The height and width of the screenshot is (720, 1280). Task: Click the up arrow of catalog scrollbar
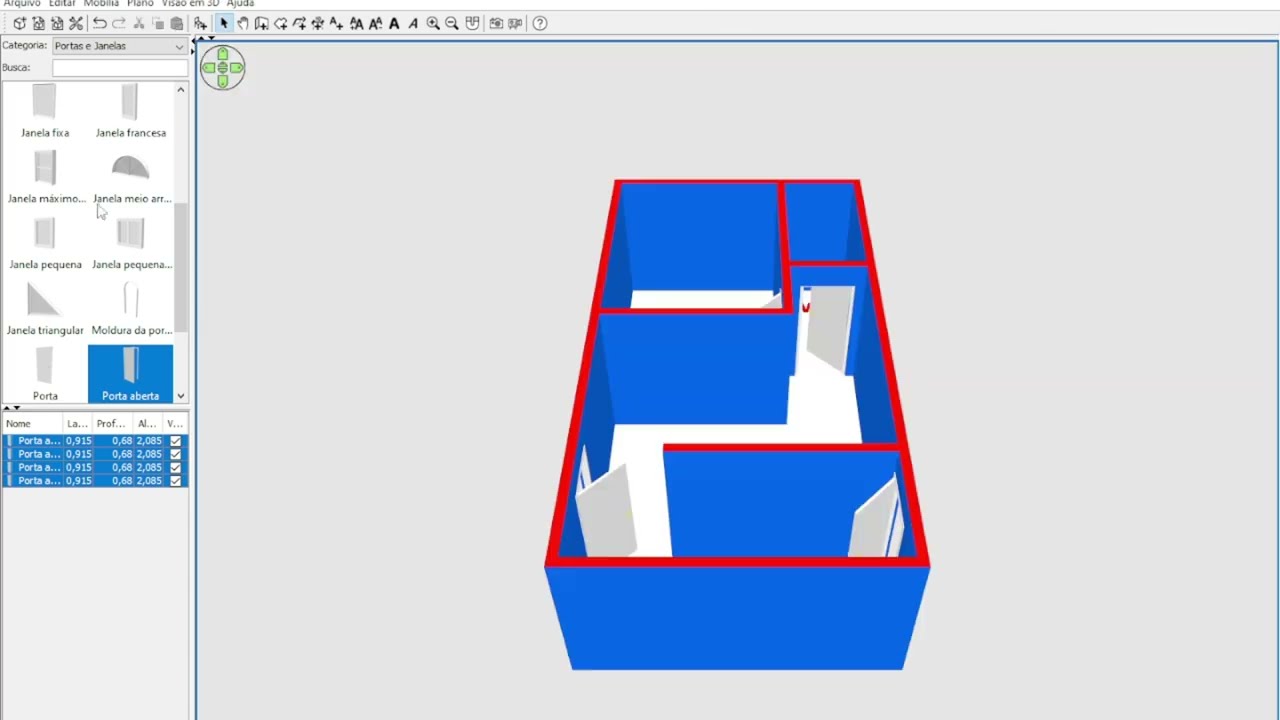[181, 90]
